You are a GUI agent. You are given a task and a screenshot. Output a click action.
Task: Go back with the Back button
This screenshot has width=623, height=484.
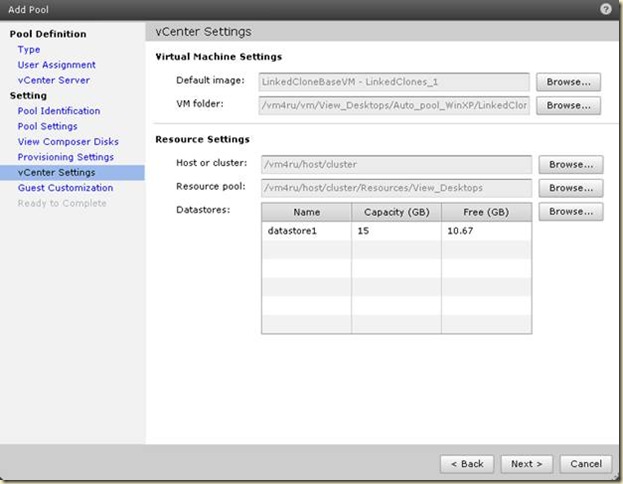(x=467, y=464)
